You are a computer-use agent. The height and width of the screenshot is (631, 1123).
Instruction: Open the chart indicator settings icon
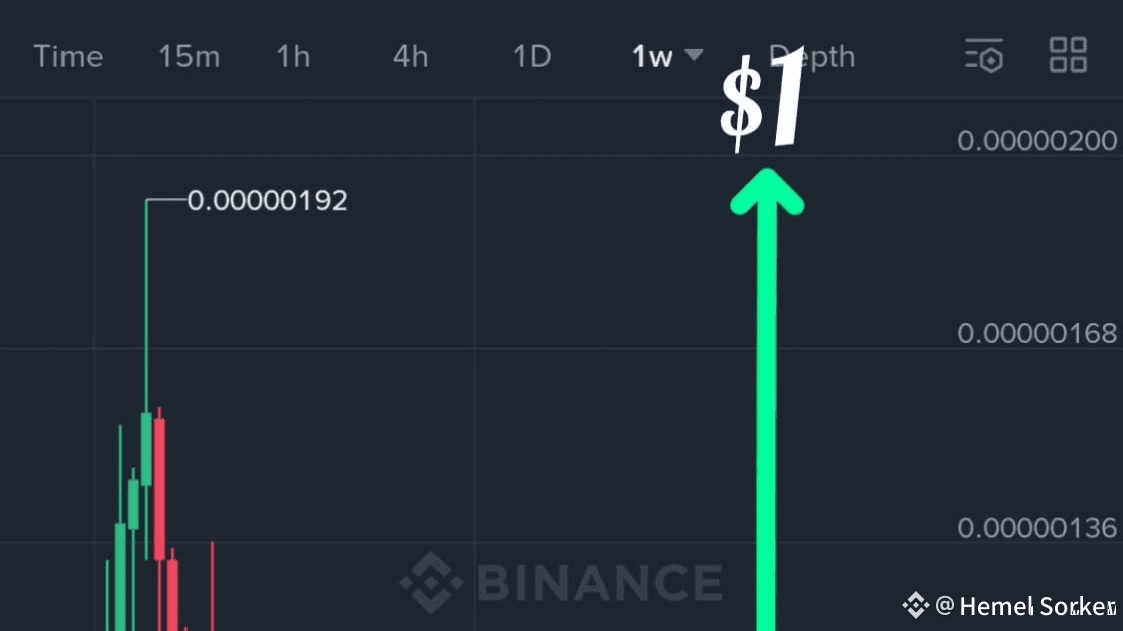984,55
